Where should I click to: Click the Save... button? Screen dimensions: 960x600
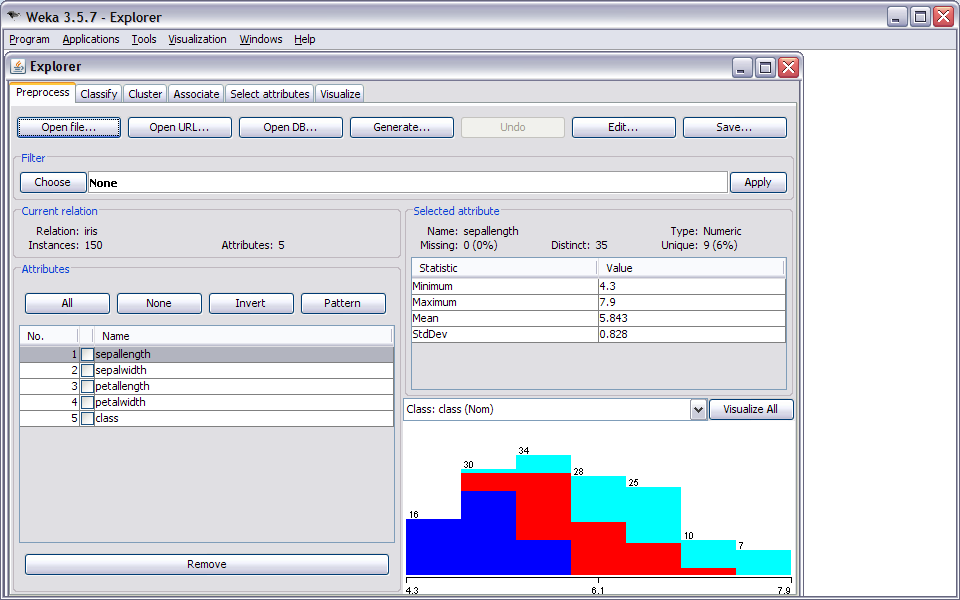(734, 127)
